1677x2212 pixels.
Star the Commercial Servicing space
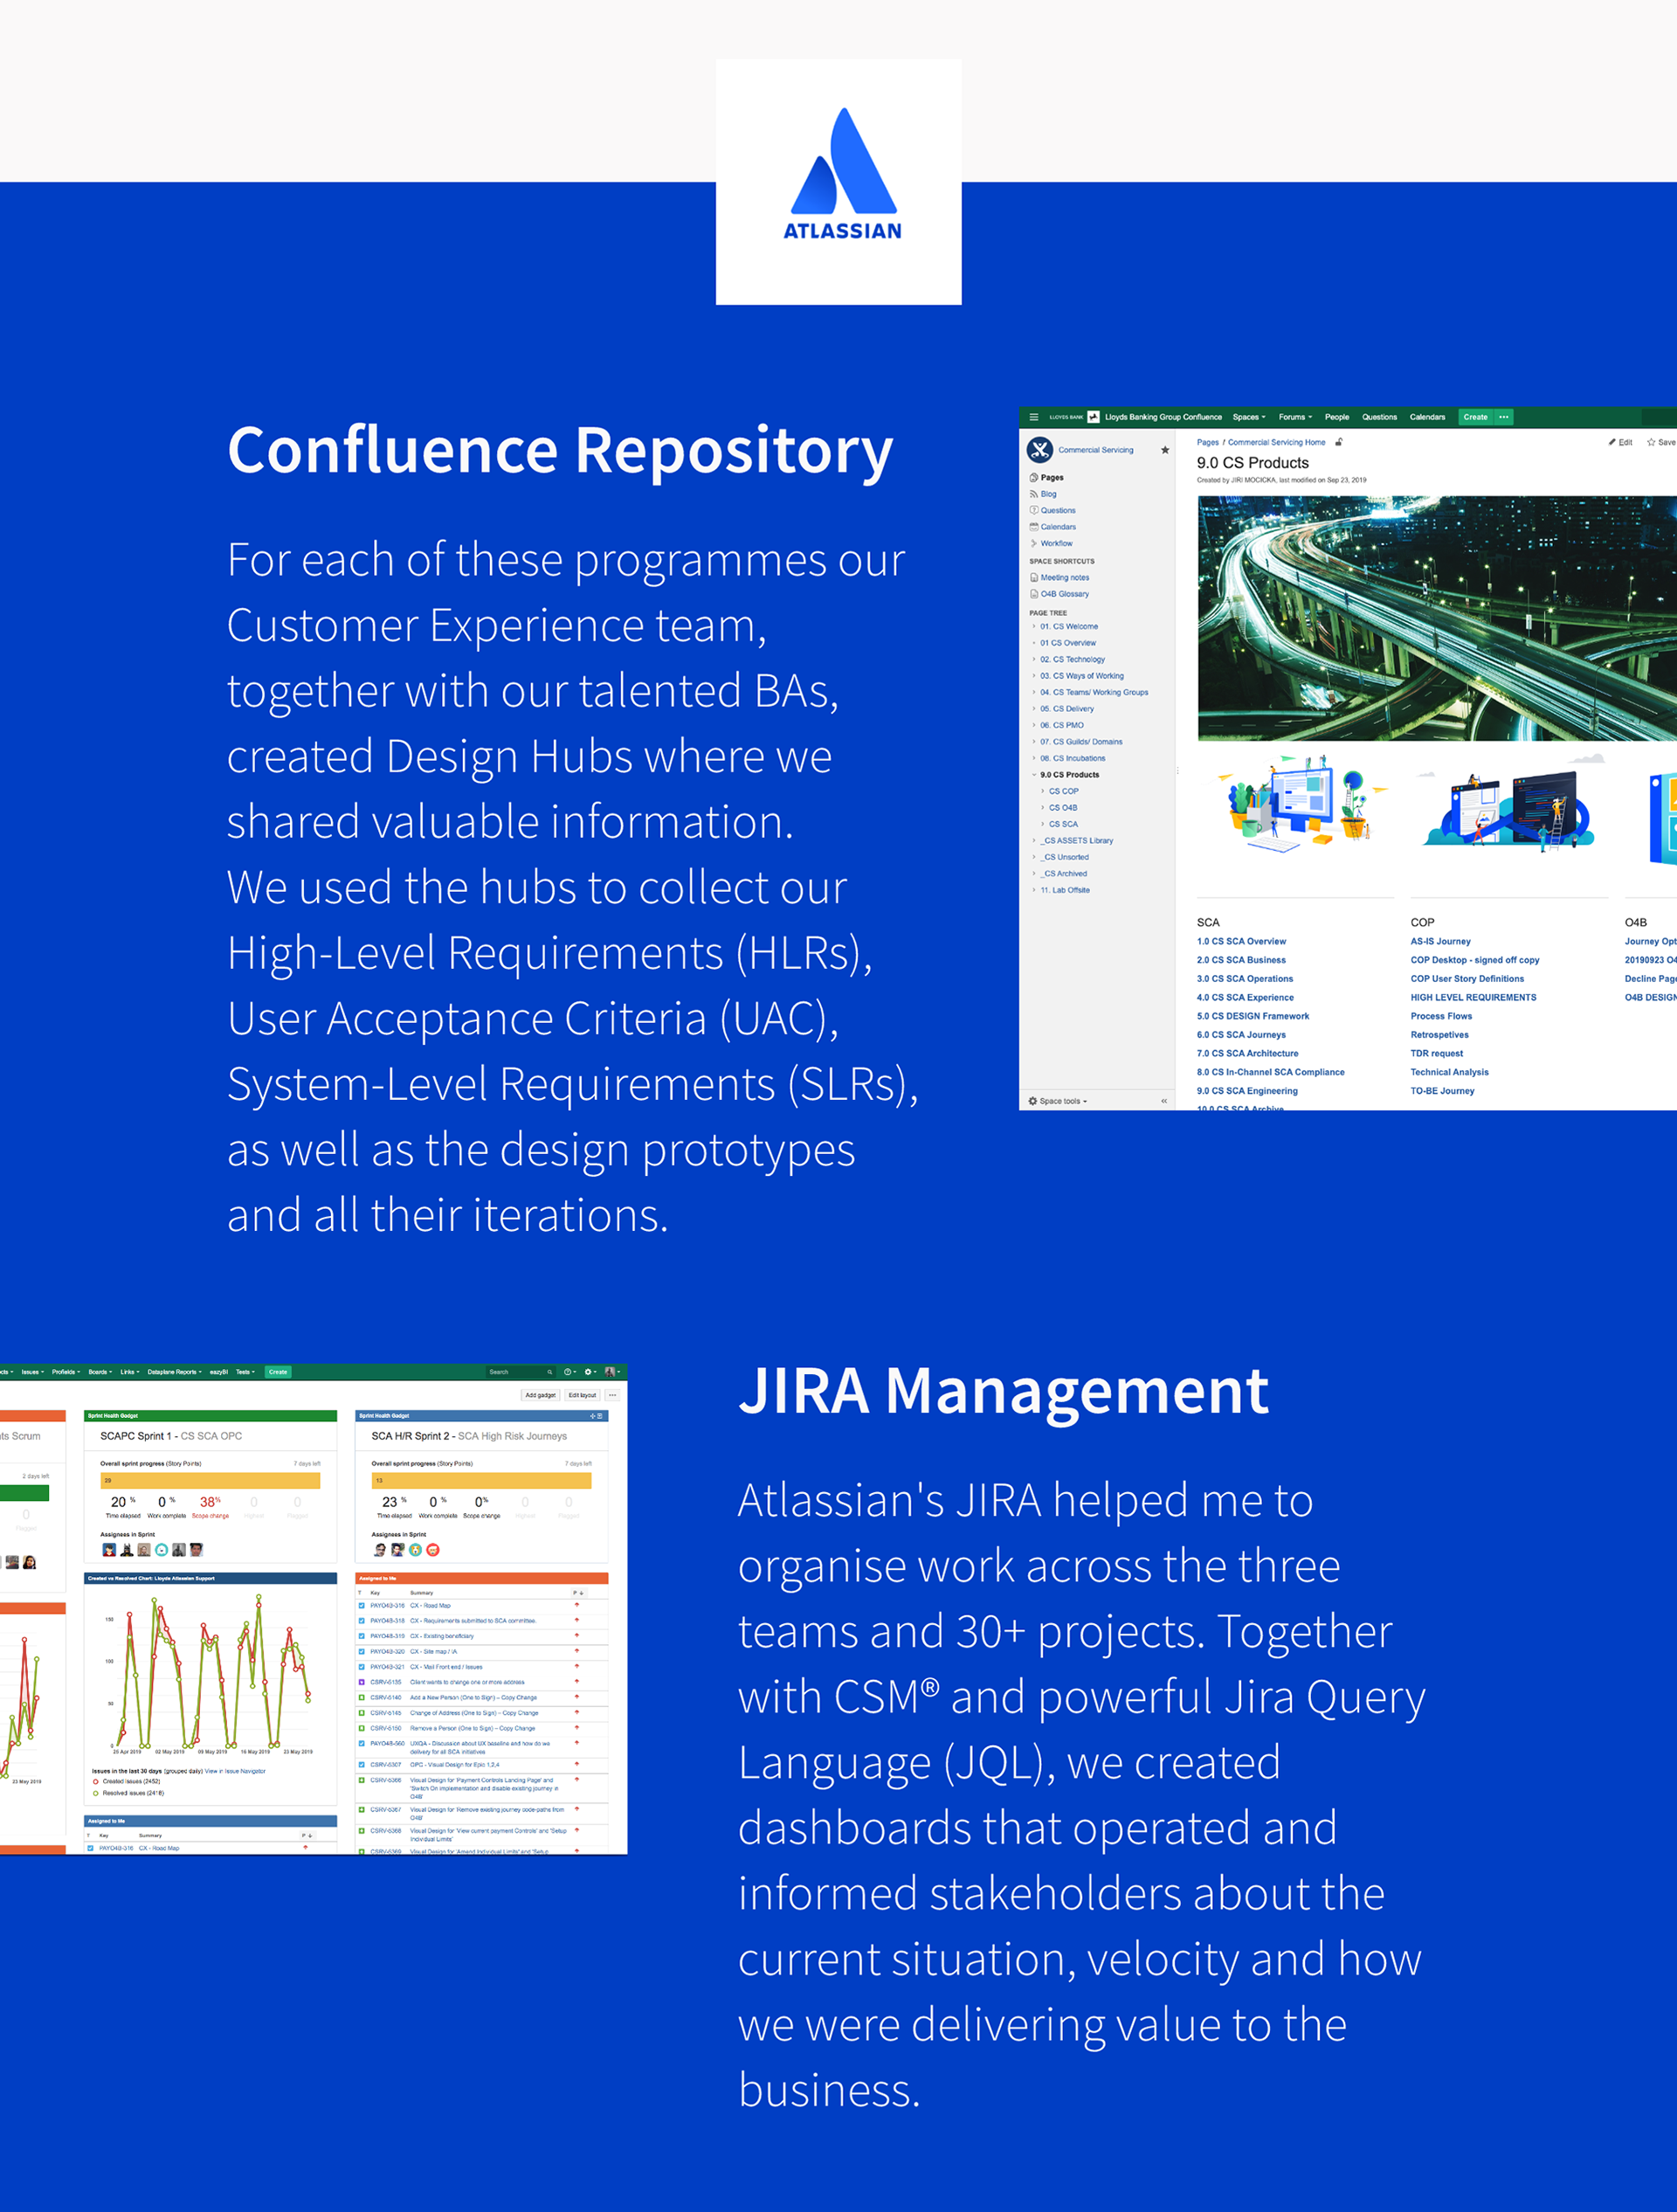1165,450
